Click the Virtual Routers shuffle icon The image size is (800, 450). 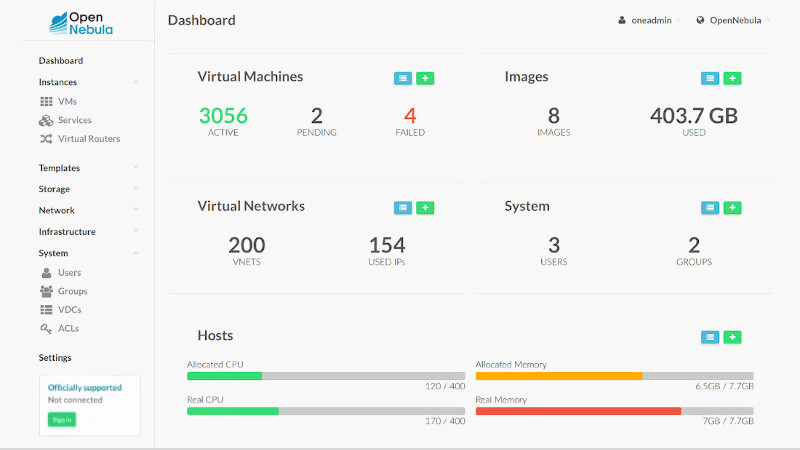(46, 139)
